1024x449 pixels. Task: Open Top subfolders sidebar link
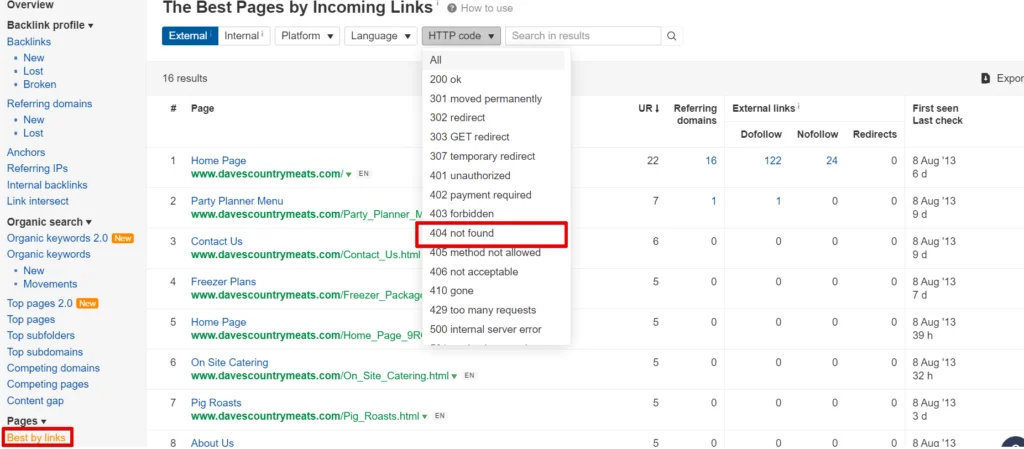point(40,336)
